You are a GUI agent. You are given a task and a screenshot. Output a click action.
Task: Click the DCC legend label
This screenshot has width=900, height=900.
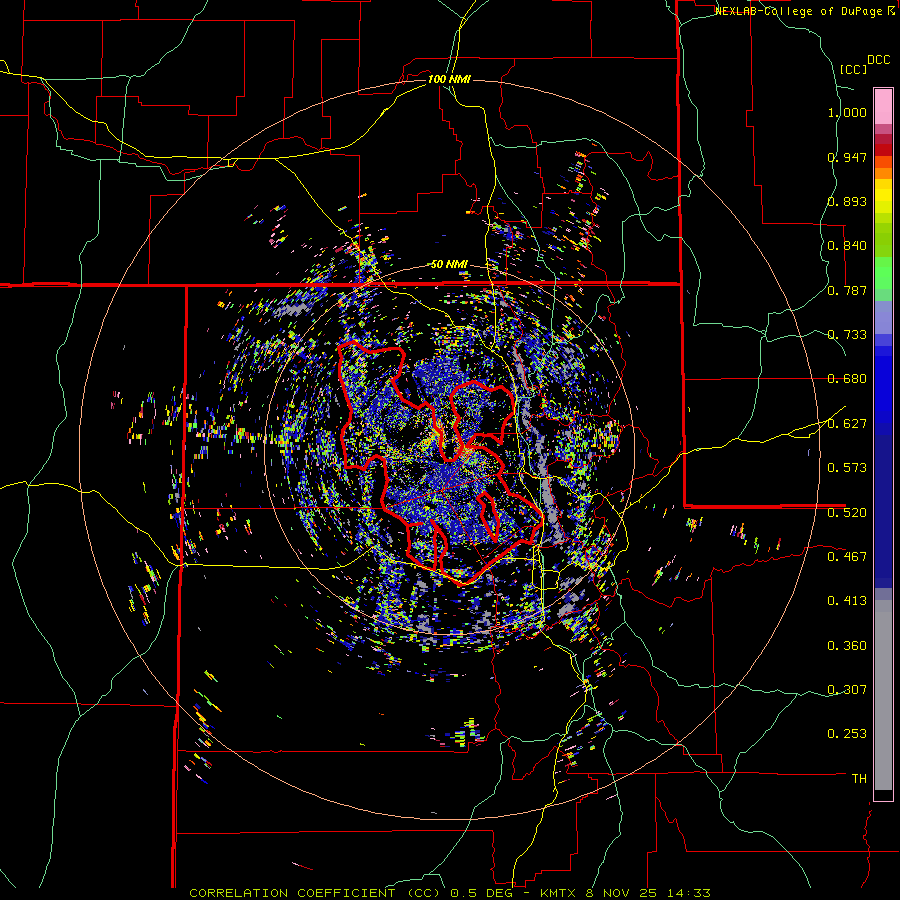[x=879, y=60]
